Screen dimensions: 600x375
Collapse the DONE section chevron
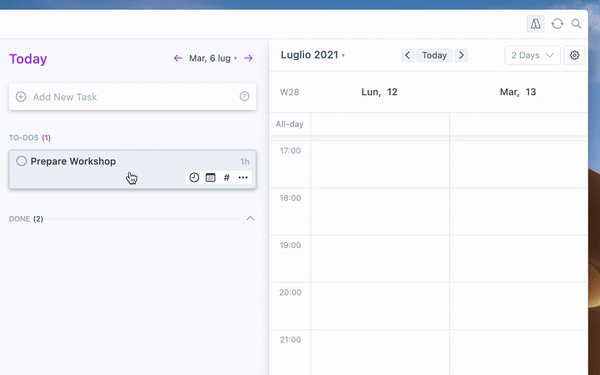coord(250,218)
